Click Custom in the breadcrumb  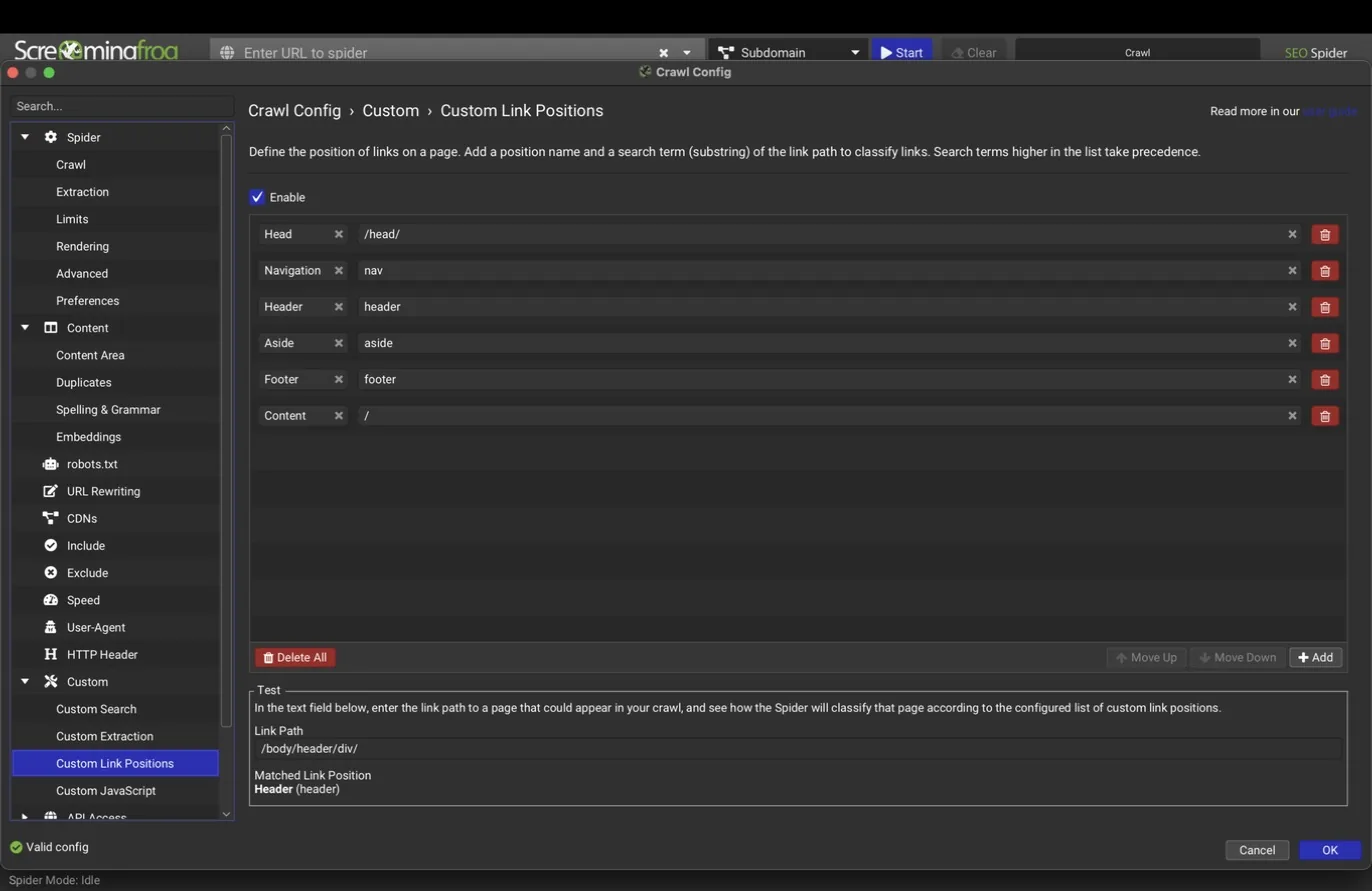tap(390, 111)
